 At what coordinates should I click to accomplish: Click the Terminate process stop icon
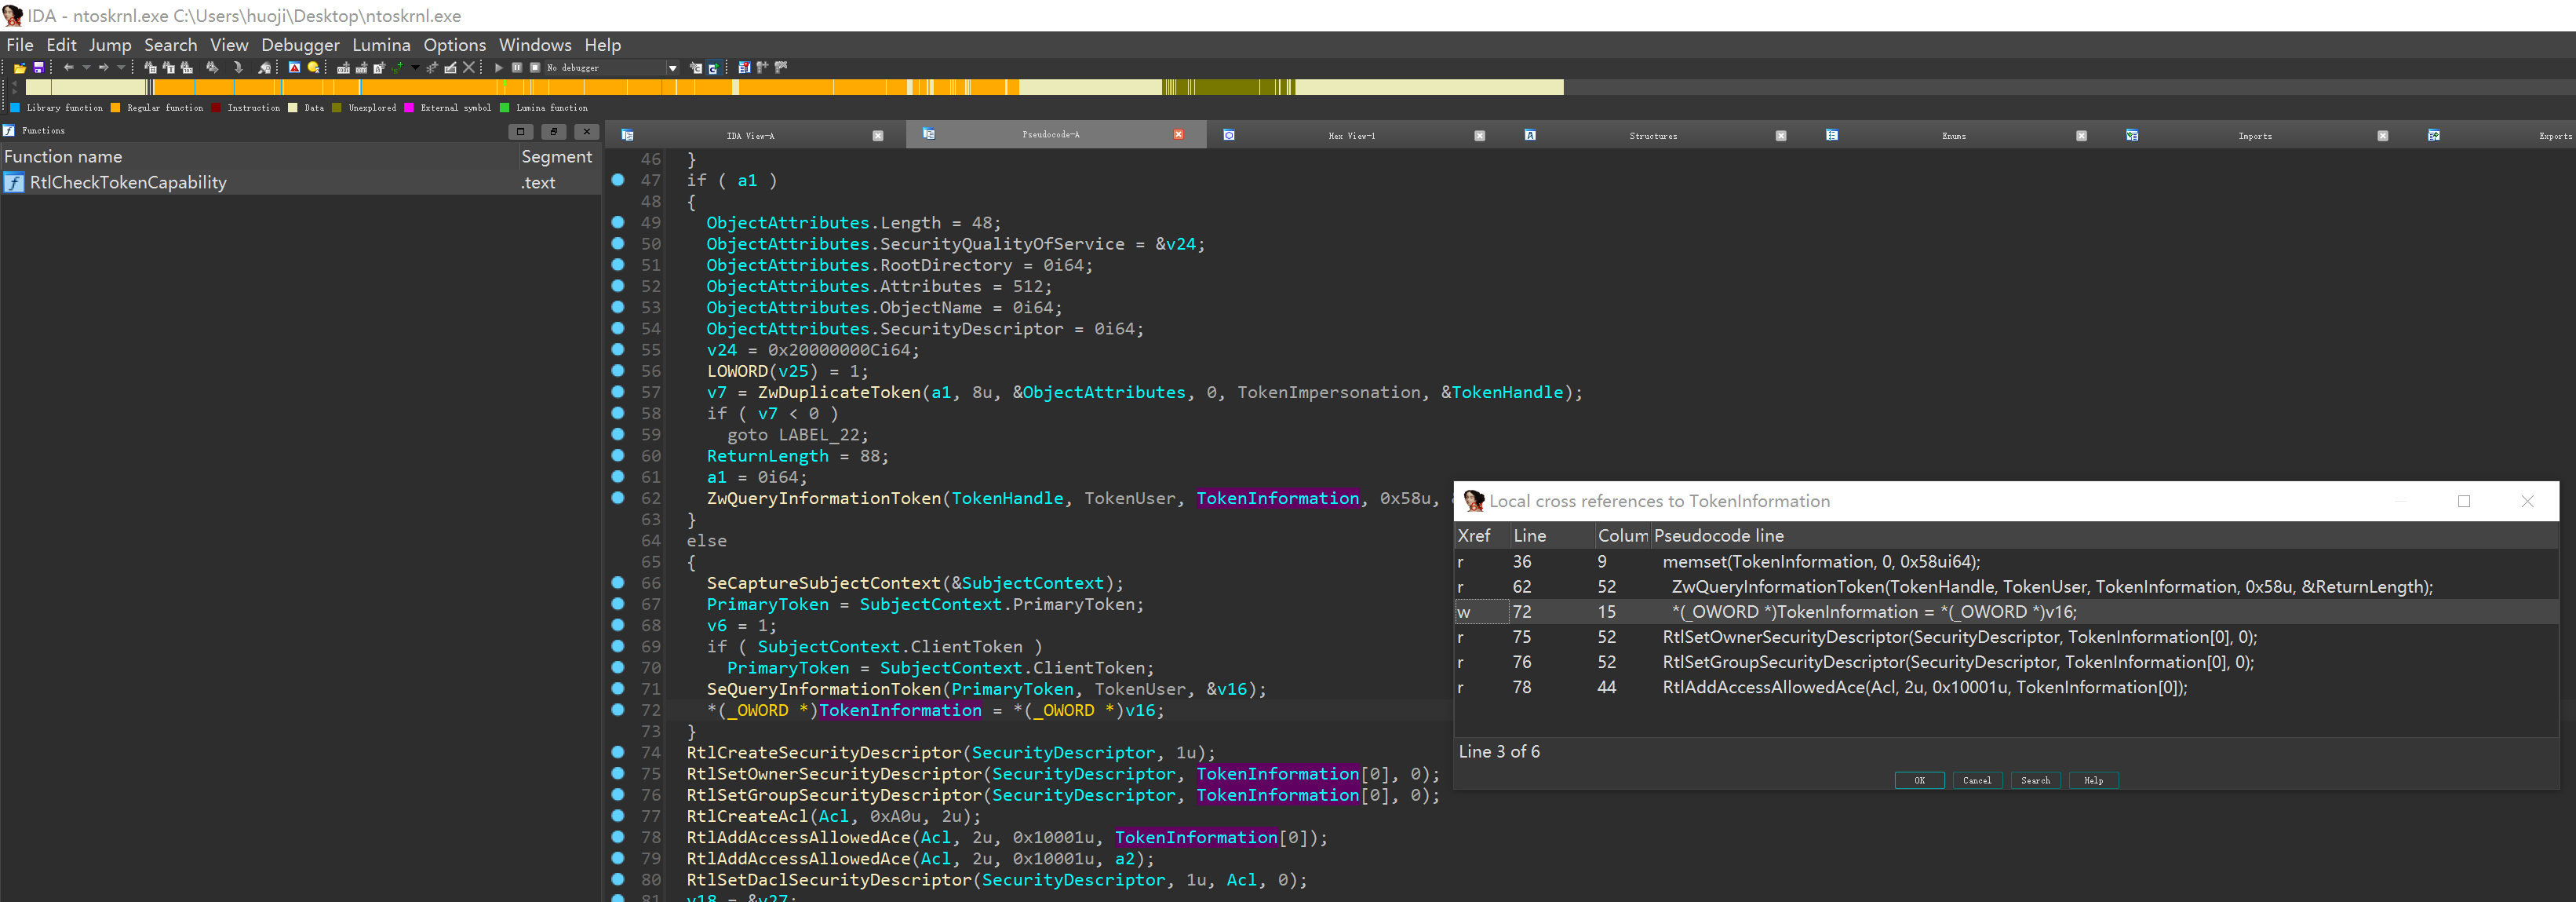(535, 68)
